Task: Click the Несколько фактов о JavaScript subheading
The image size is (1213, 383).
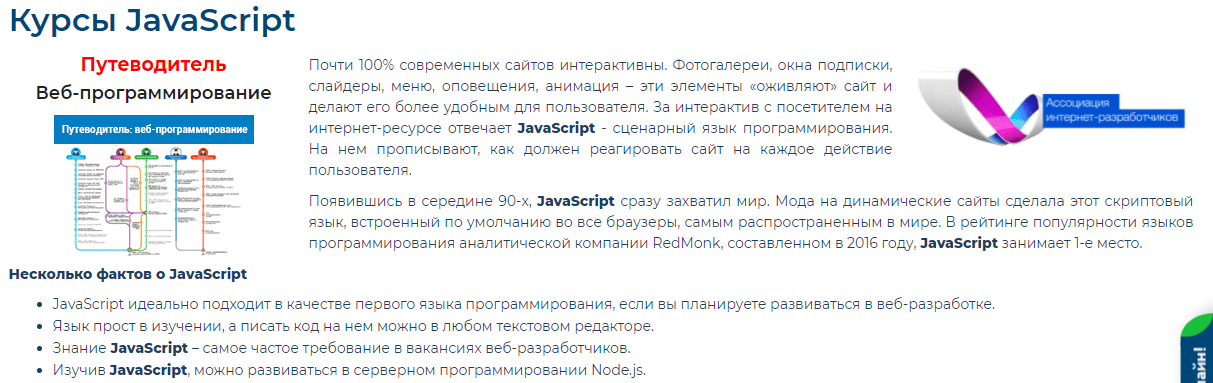Action: 128,273
